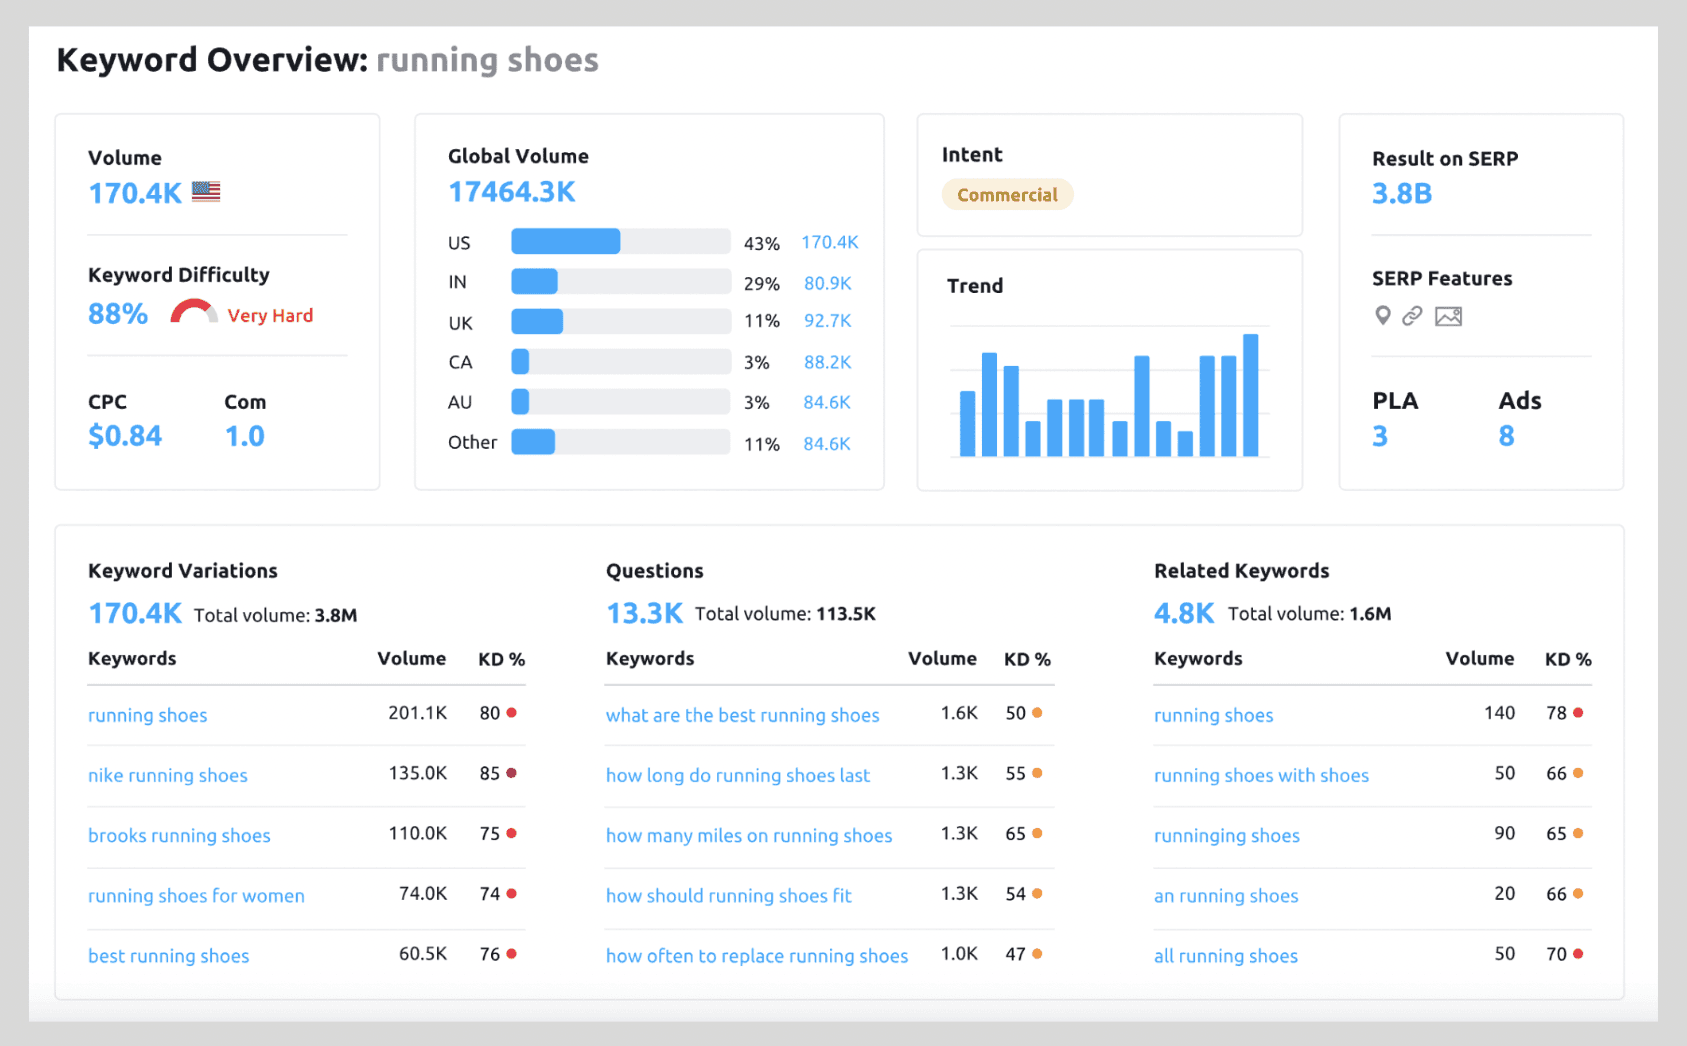Click the location pin SERP feature icon
Screen dimensions: 1687x1046
pyautogui.click(x=1382, y=316)
